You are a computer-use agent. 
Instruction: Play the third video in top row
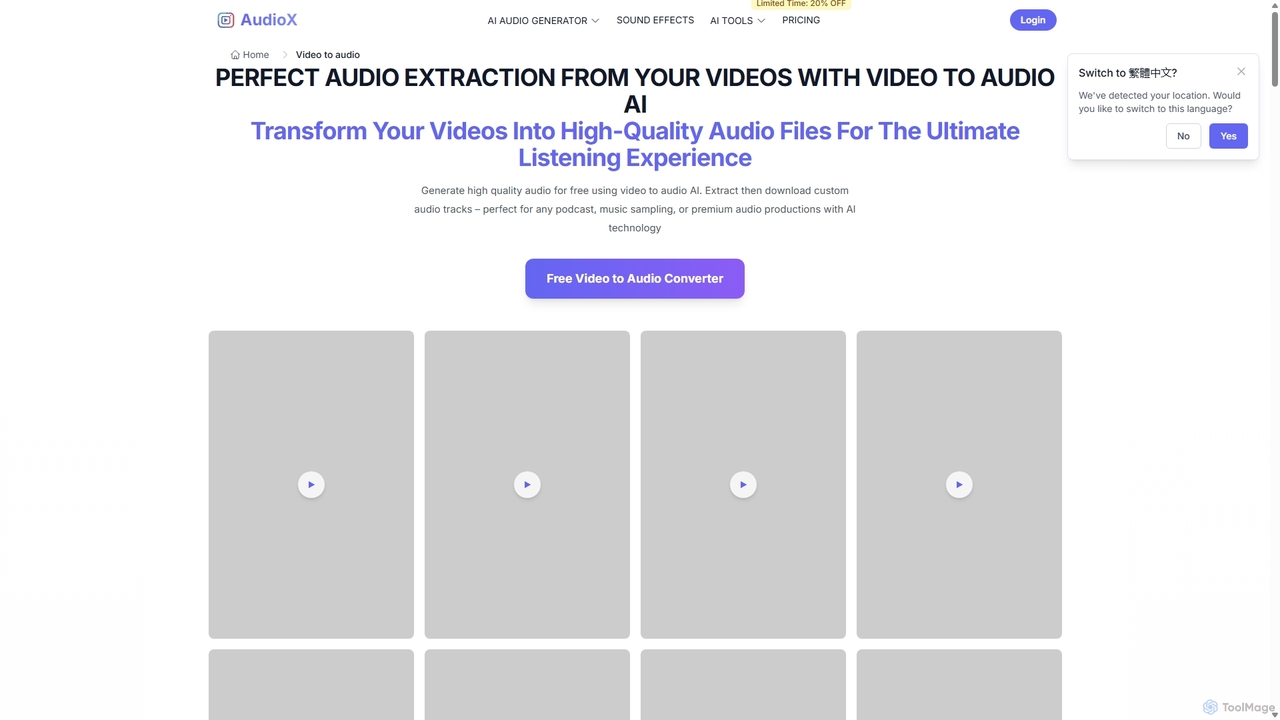[743, 485]
